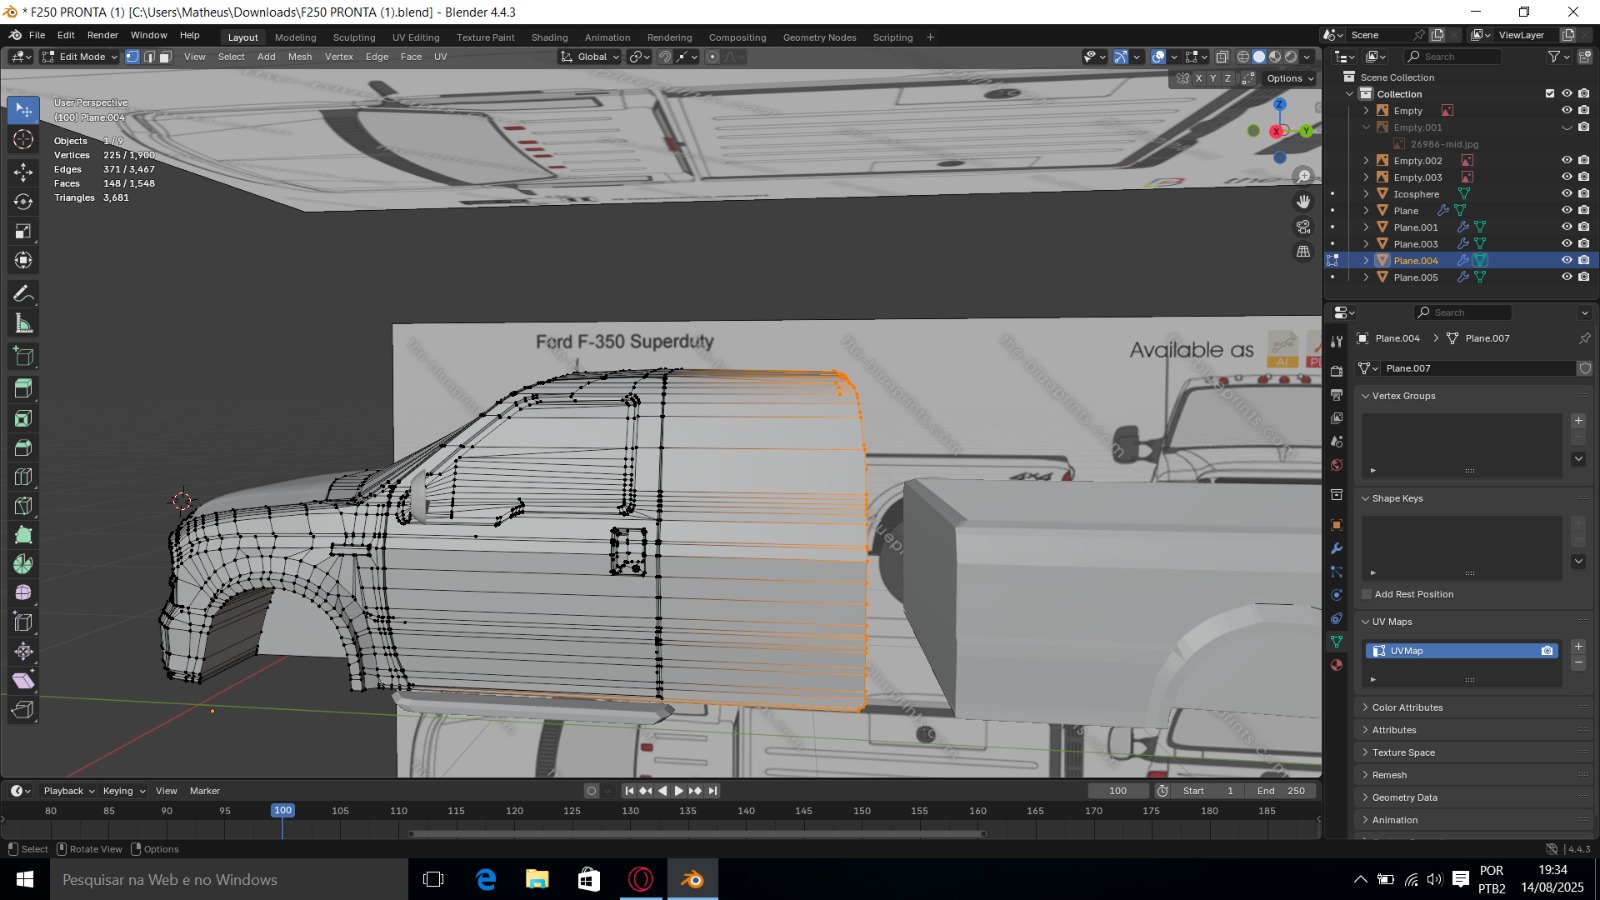Open the timeline Playback dropdown
This screenshot has width=1600, height=900.
pos(69,791)
